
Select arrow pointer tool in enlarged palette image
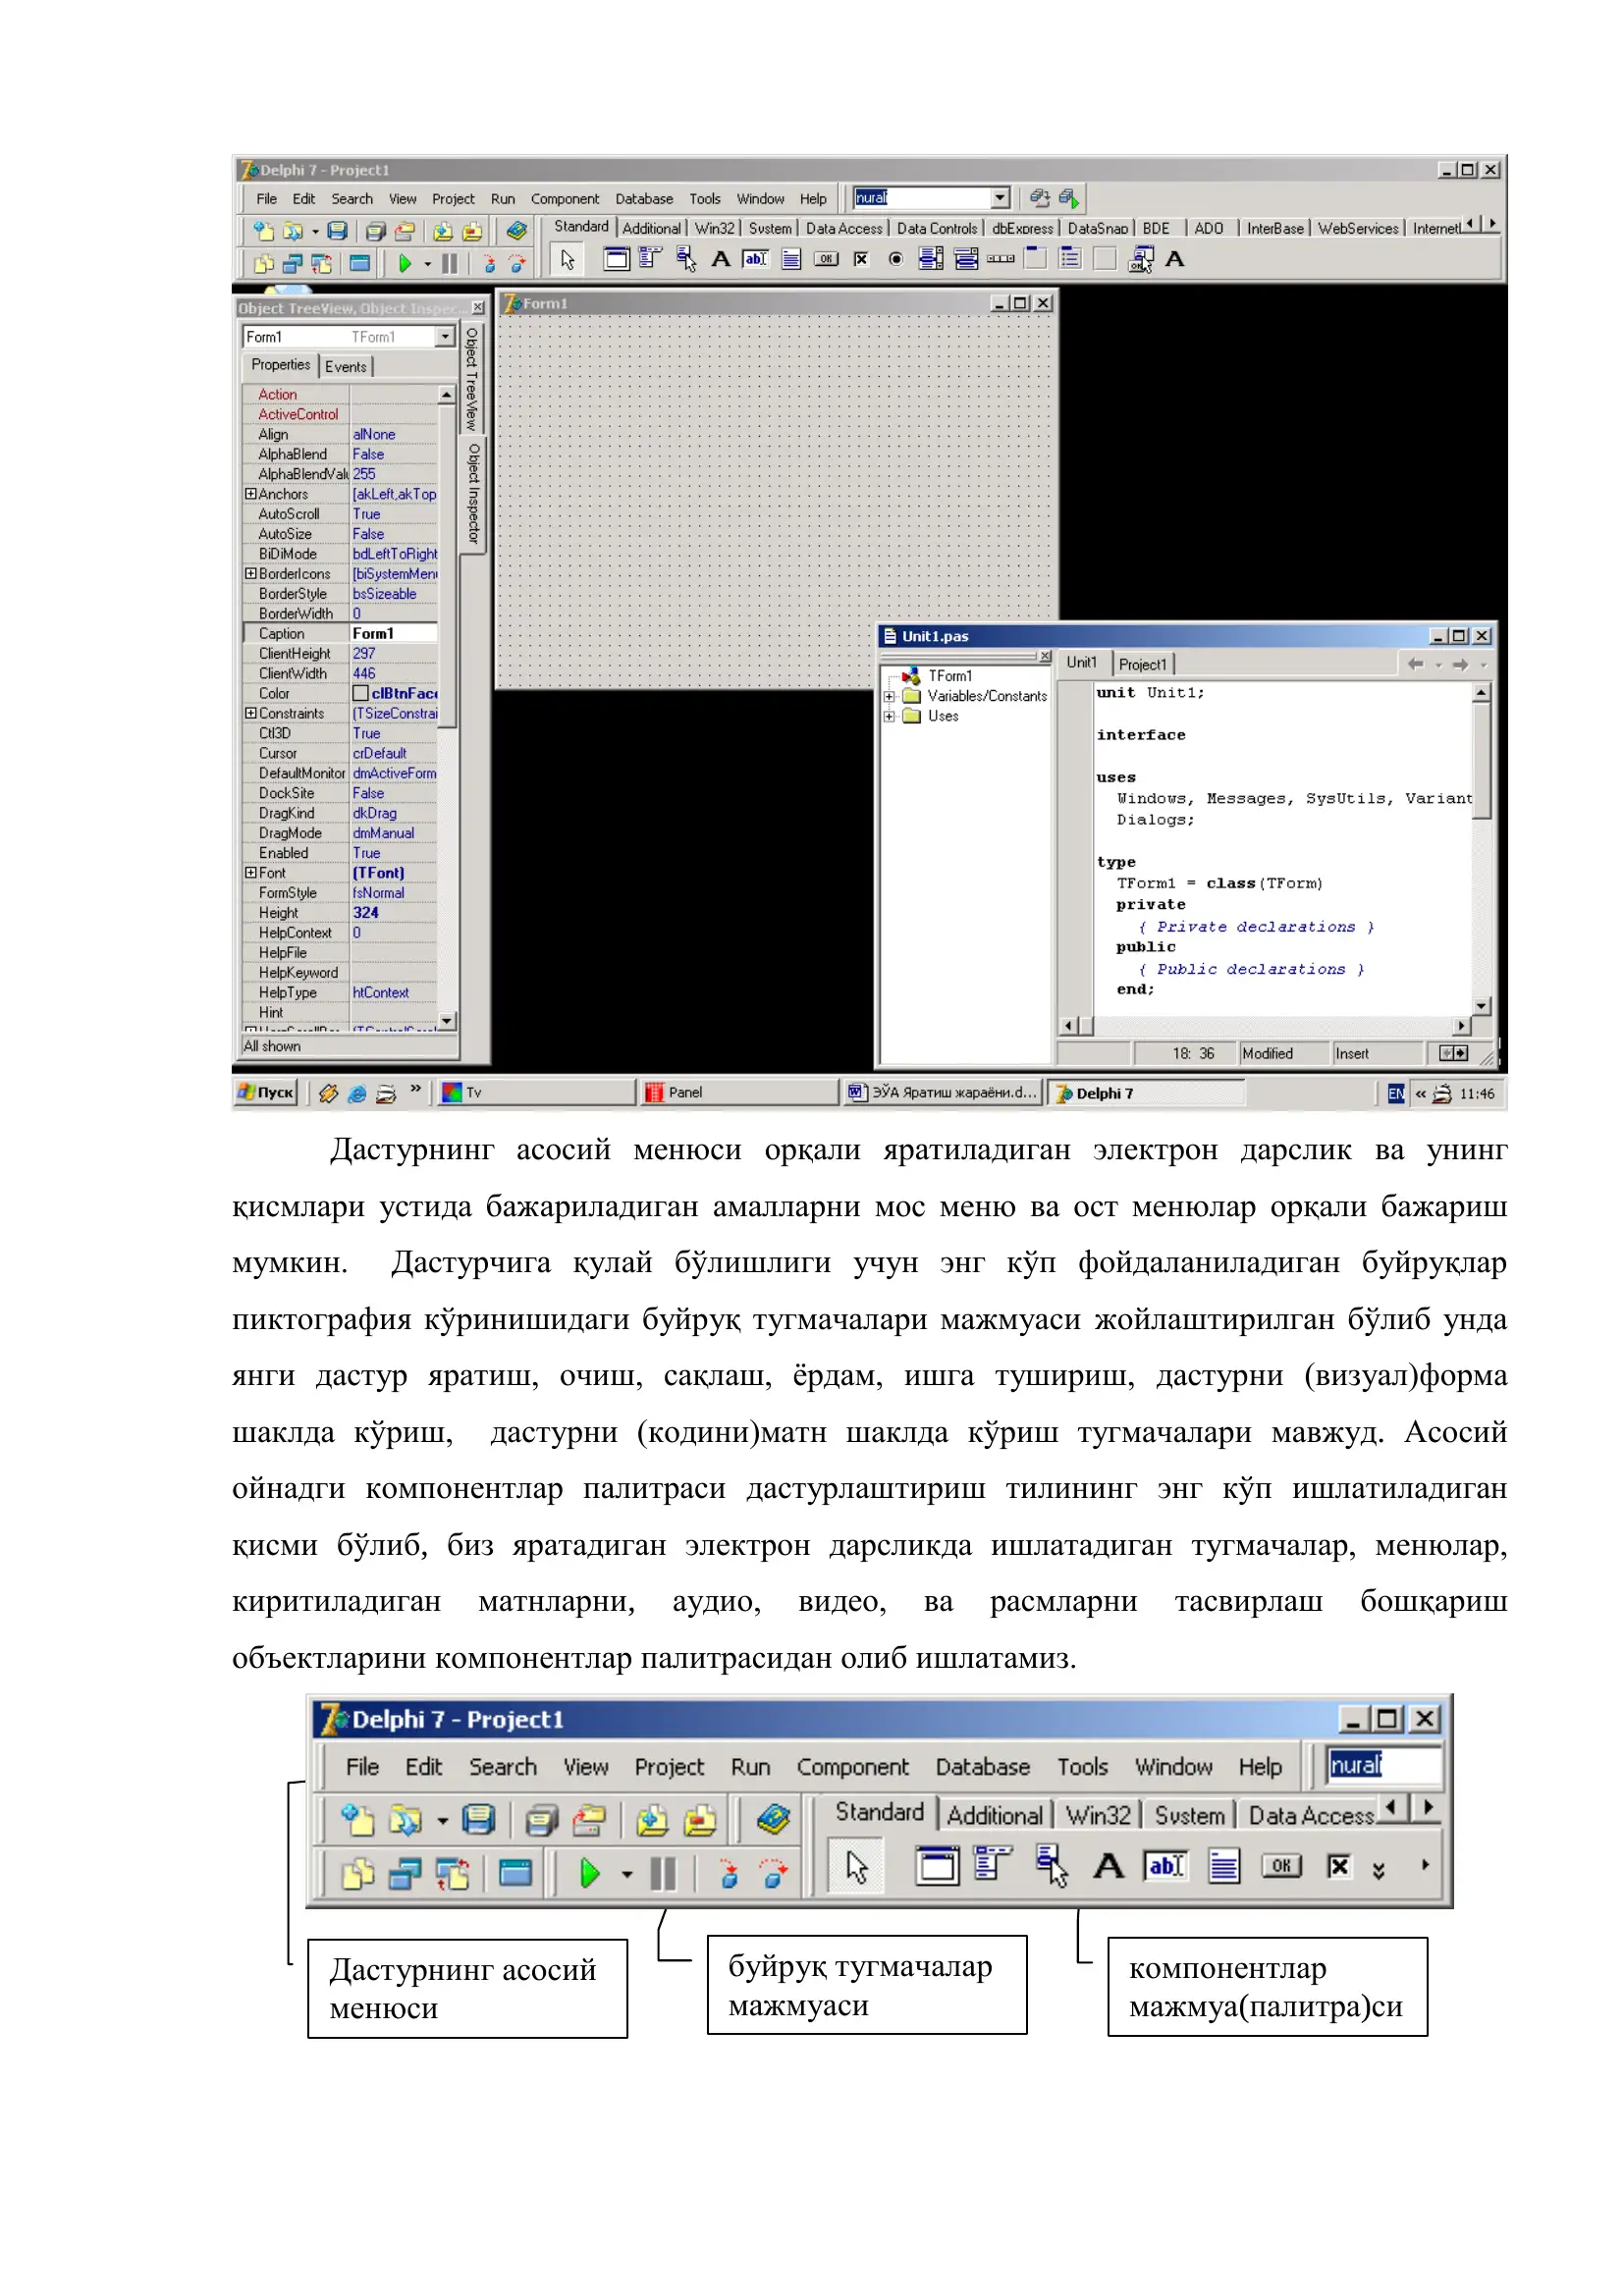(857, 1867)
